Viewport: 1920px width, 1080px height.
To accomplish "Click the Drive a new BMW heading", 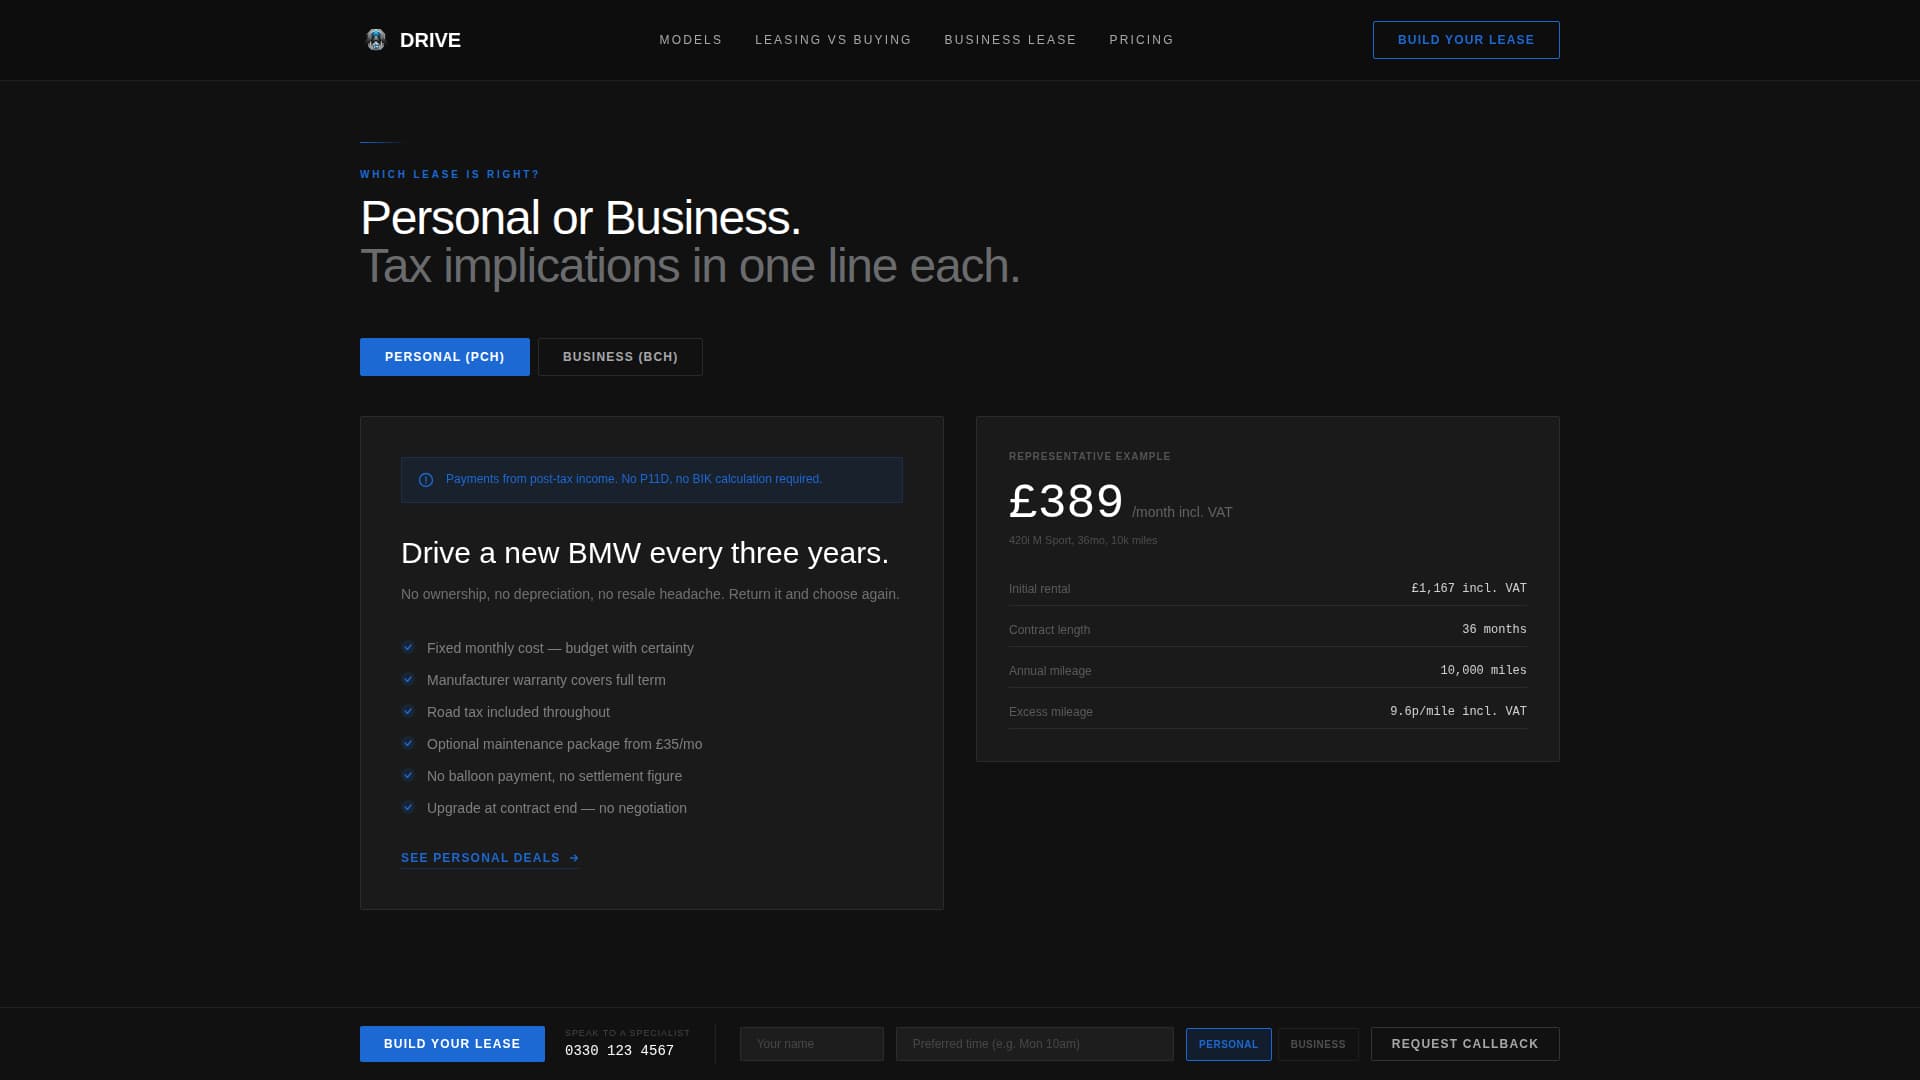I will tap(645, 553).
